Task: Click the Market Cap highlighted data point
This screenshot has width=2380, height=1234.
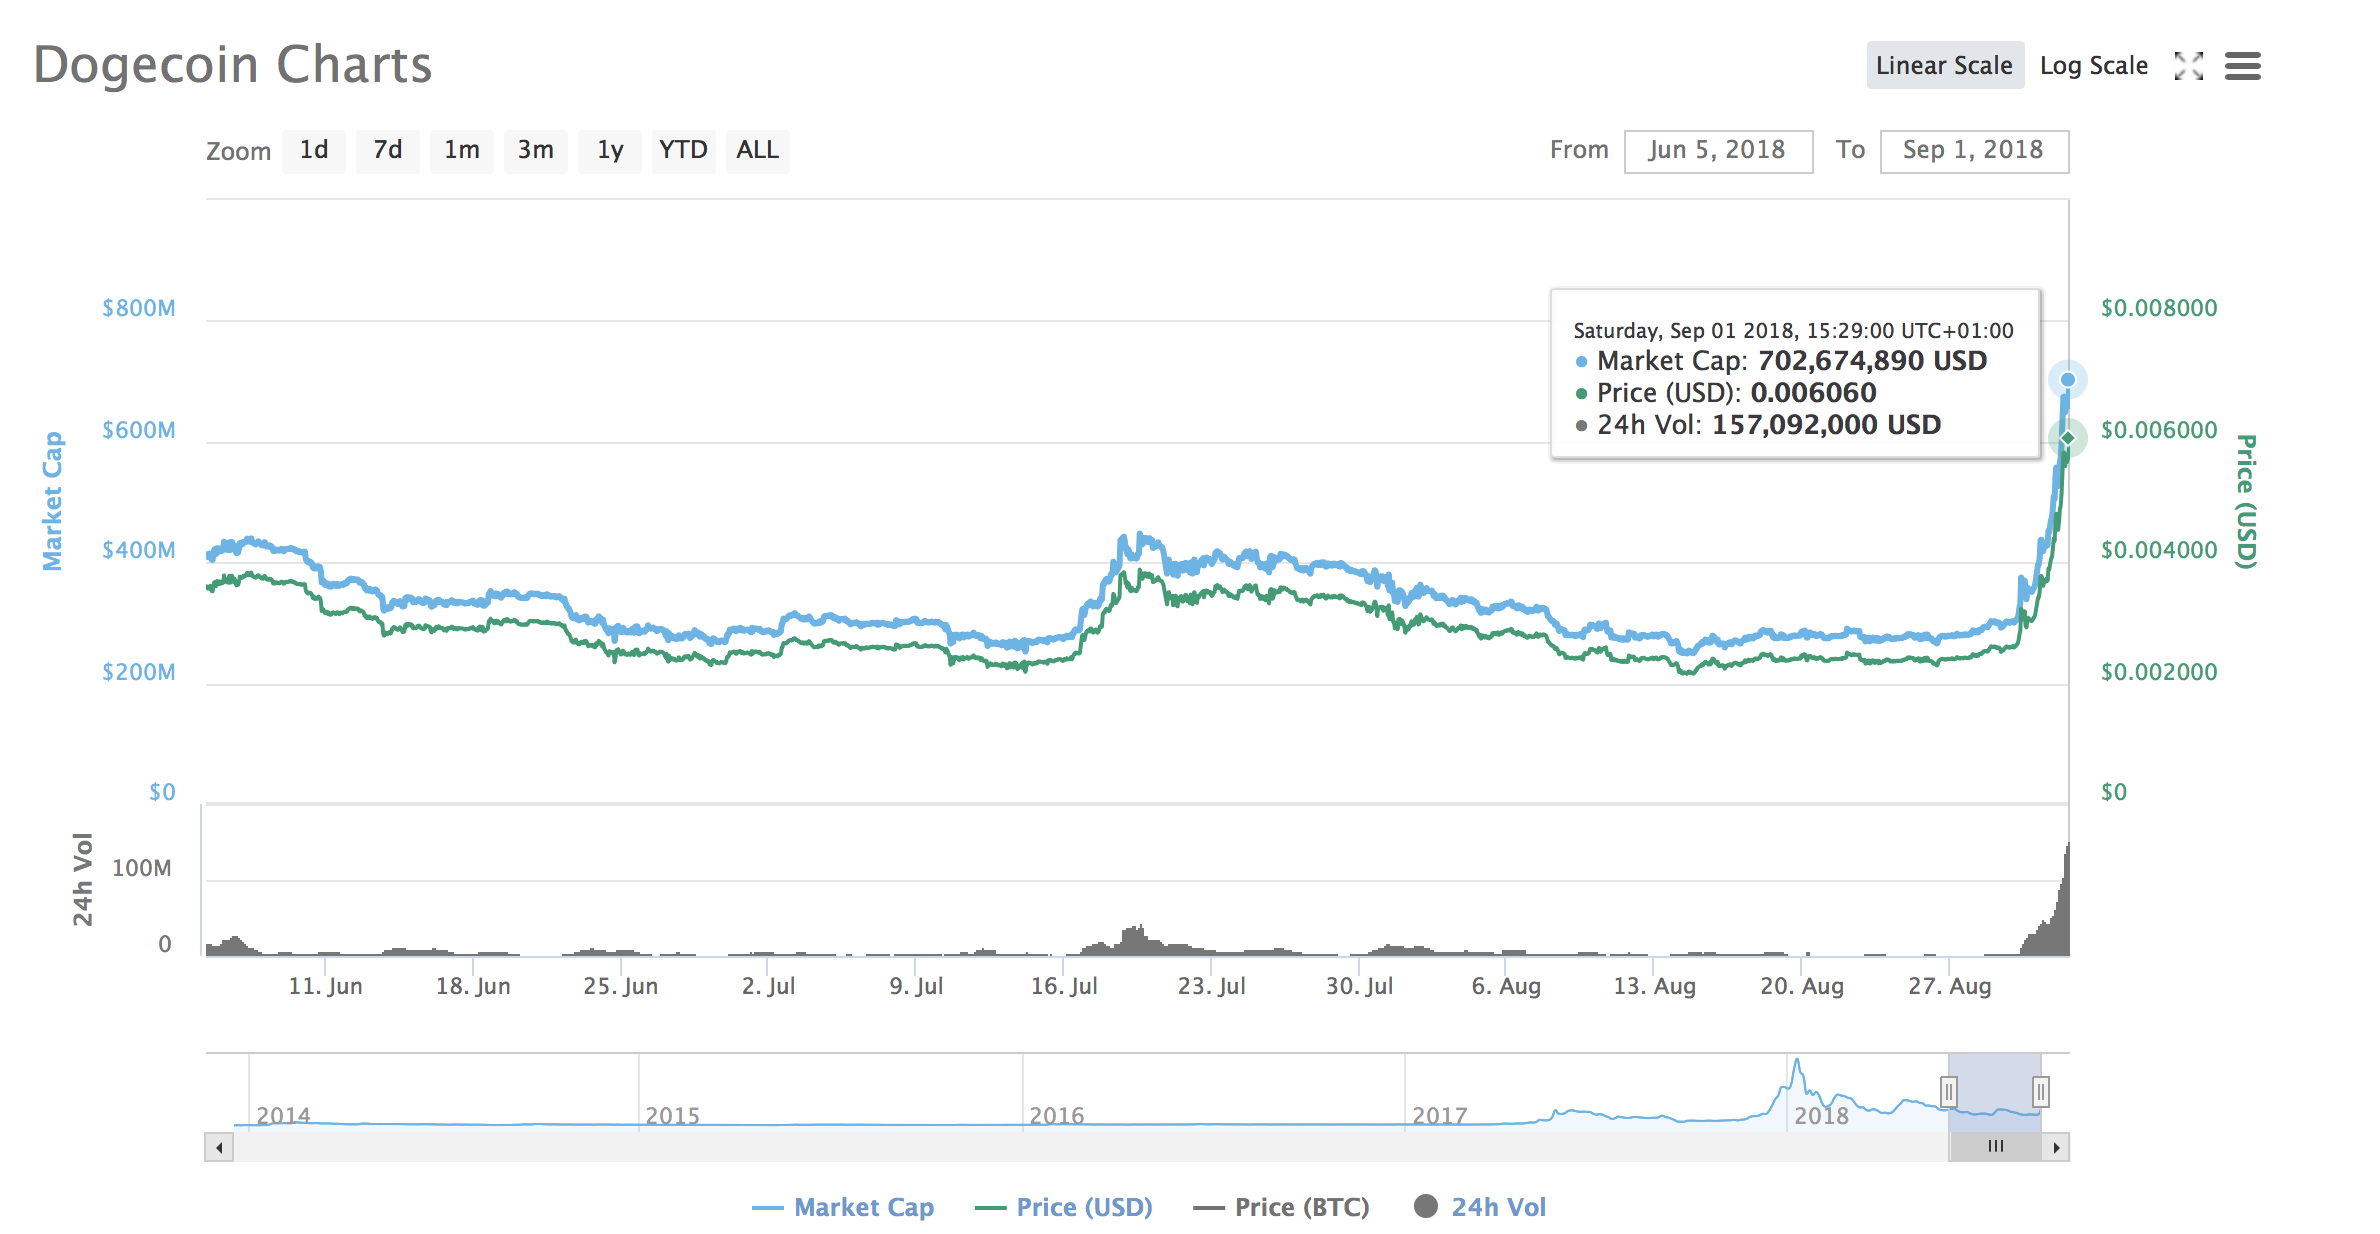Action: [x=2067, y=380]
